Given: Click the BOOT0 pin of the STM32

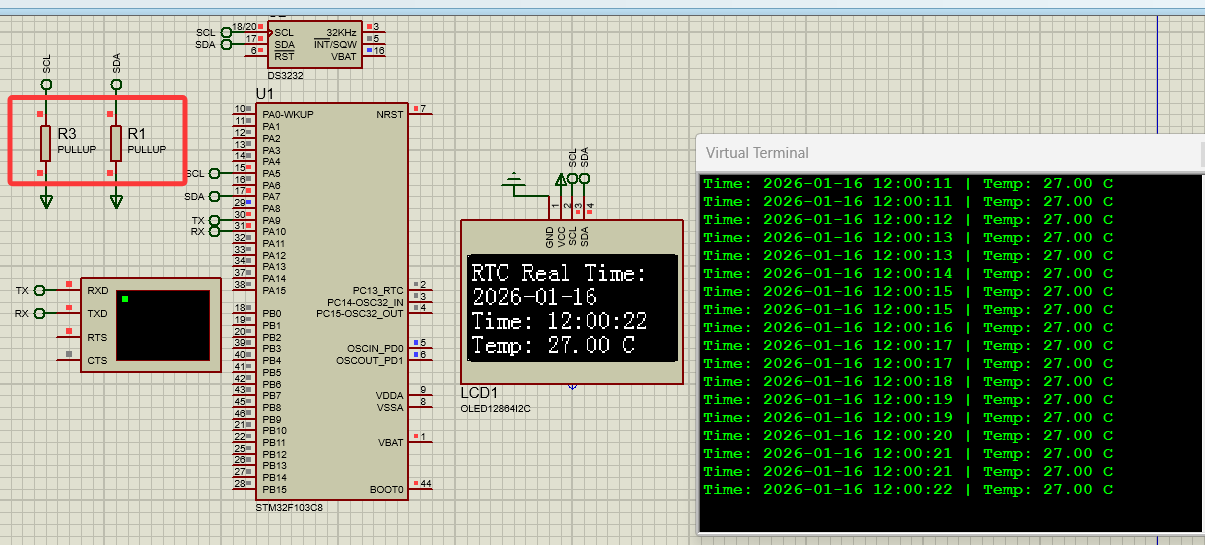Looking at the screenshot, I should (386, 489).
